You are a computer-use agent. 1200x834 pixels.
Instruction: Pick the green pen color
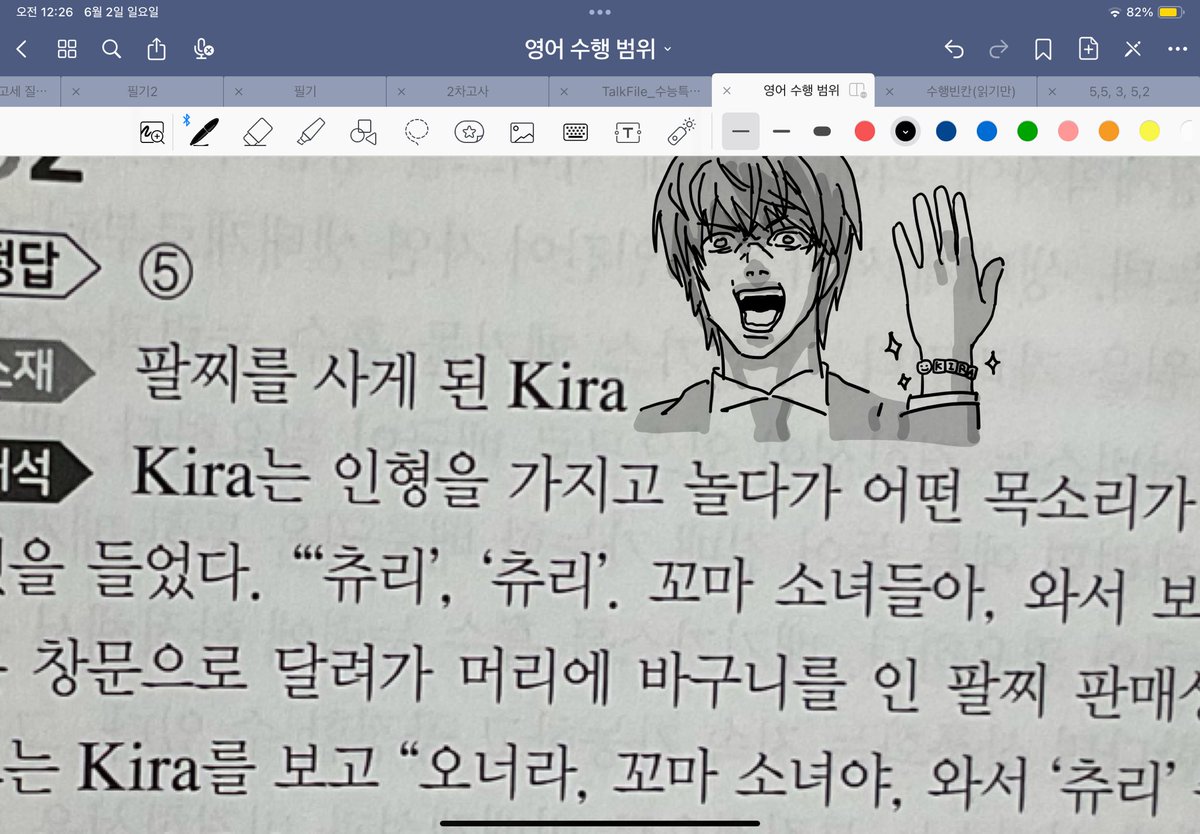[x=1027, y=131]
